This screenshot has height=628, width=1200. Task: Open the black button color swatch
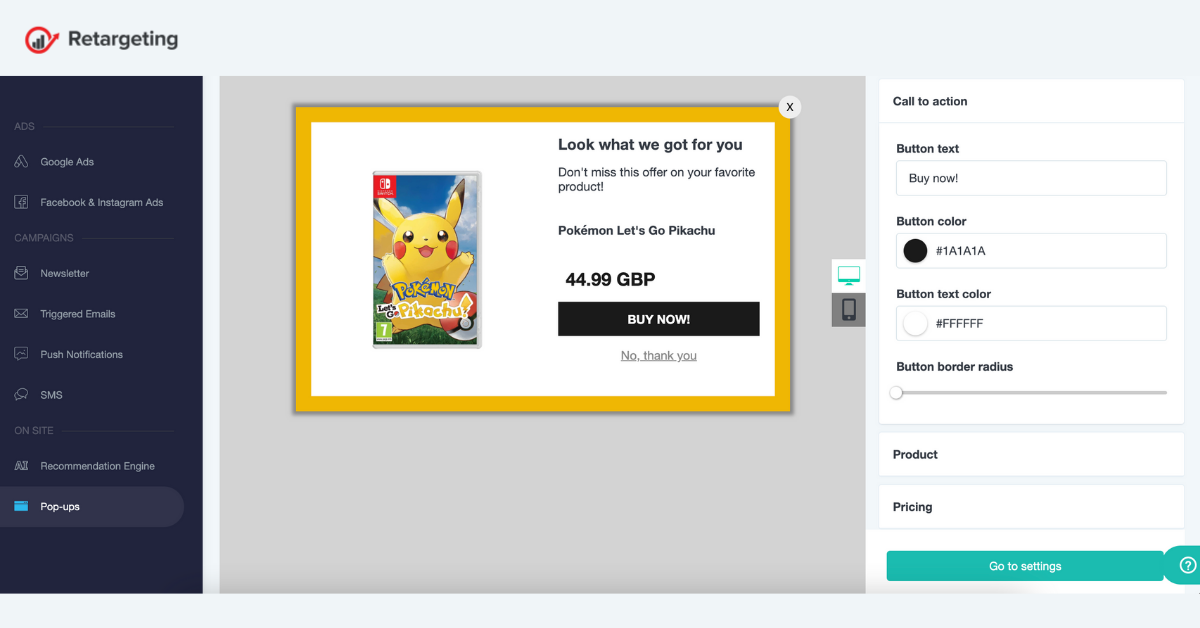click(x=915, y=251)
